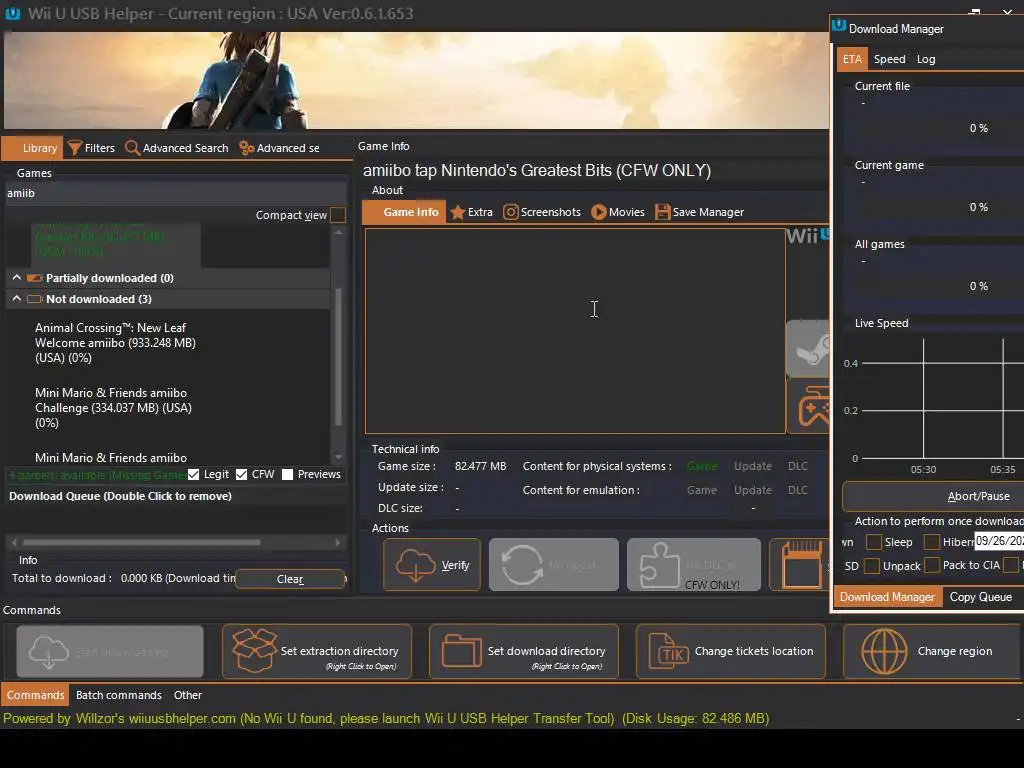Click the star icon for Extra
This screenshot has width=1024, height=768.
458,212
